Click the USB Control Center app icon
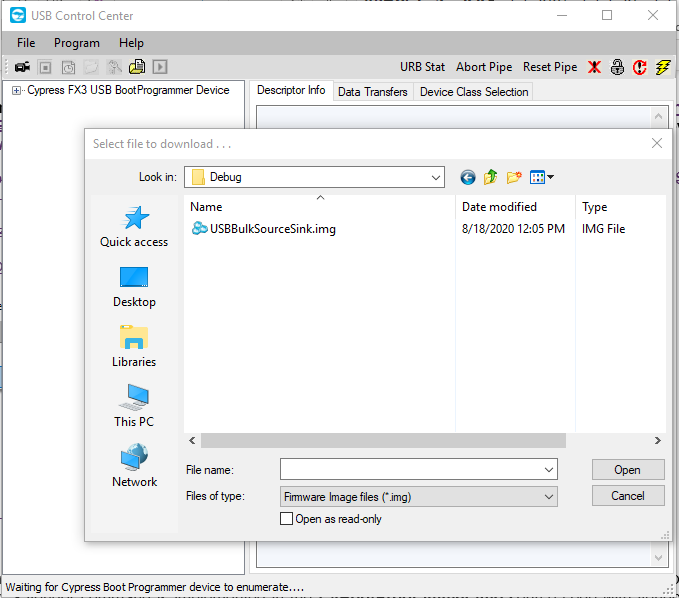Image resolution: width=679 pixels, height=598 pixels. point(18,16)
